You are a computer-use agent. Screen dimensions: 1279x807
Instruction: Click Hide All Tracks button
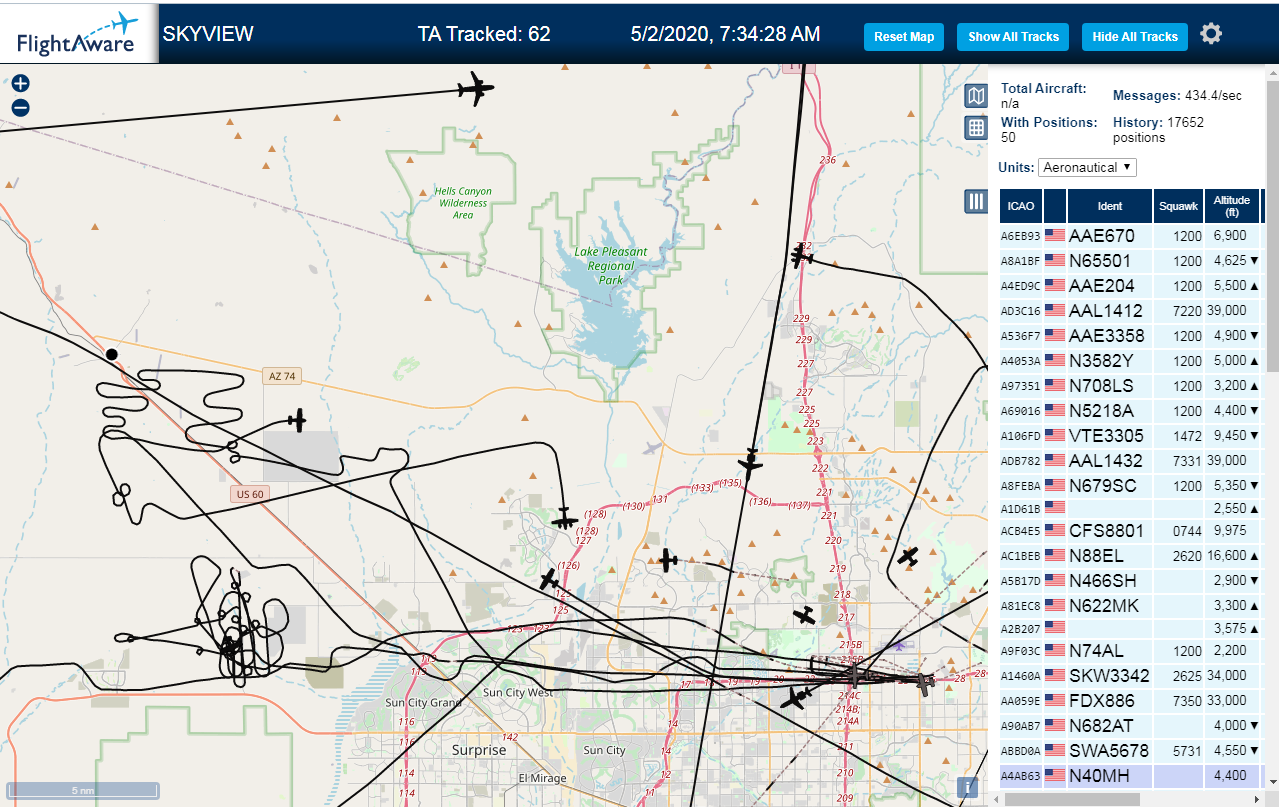(1135, 37)
